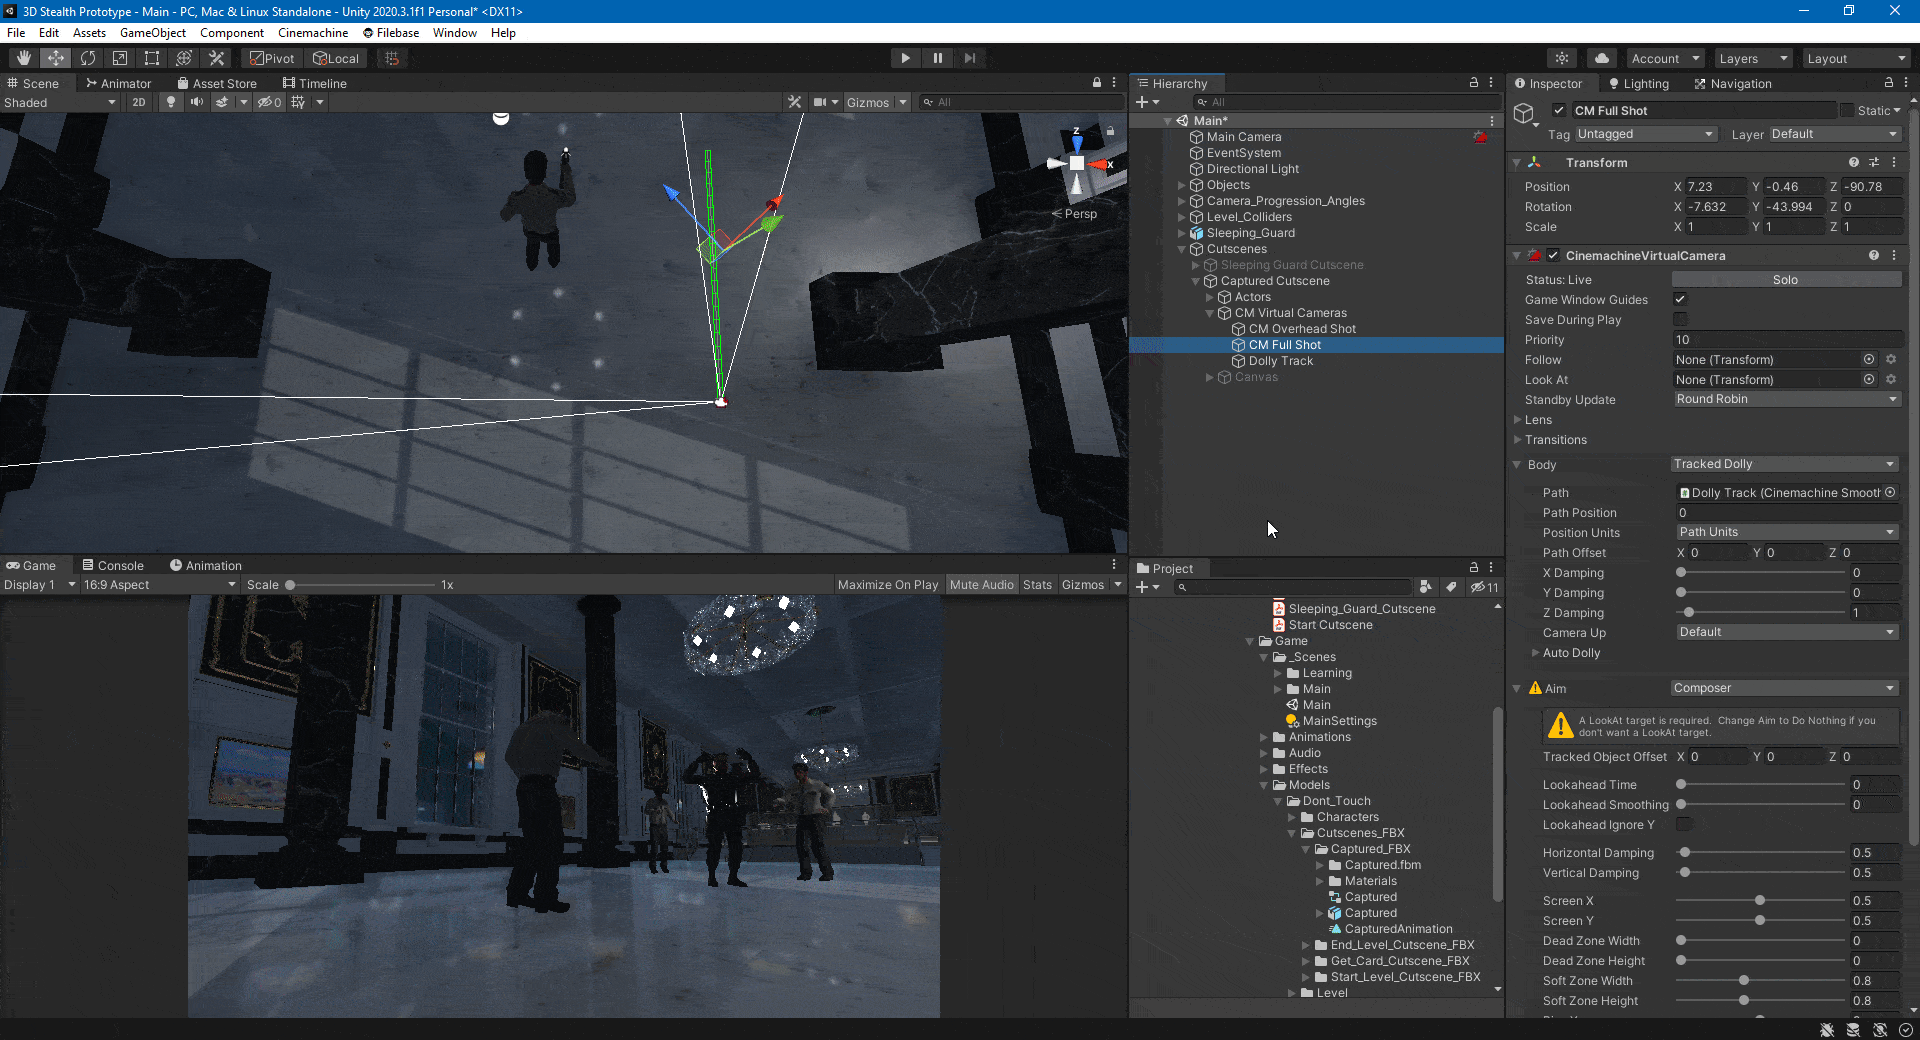
Task: Toggle scene view audio icon
Action: tap(197, 101)
